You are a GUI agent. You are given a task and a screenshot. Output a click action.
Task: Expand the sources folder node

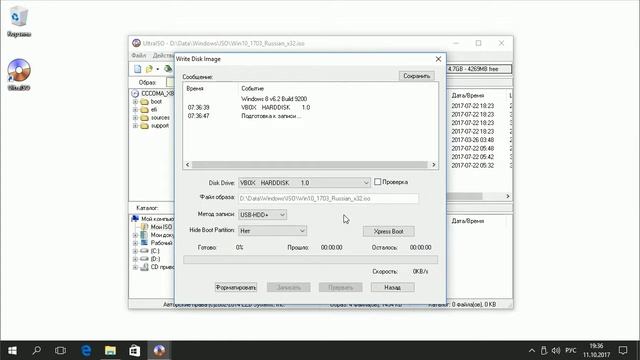pyautogui.click(x=135, y=118)
